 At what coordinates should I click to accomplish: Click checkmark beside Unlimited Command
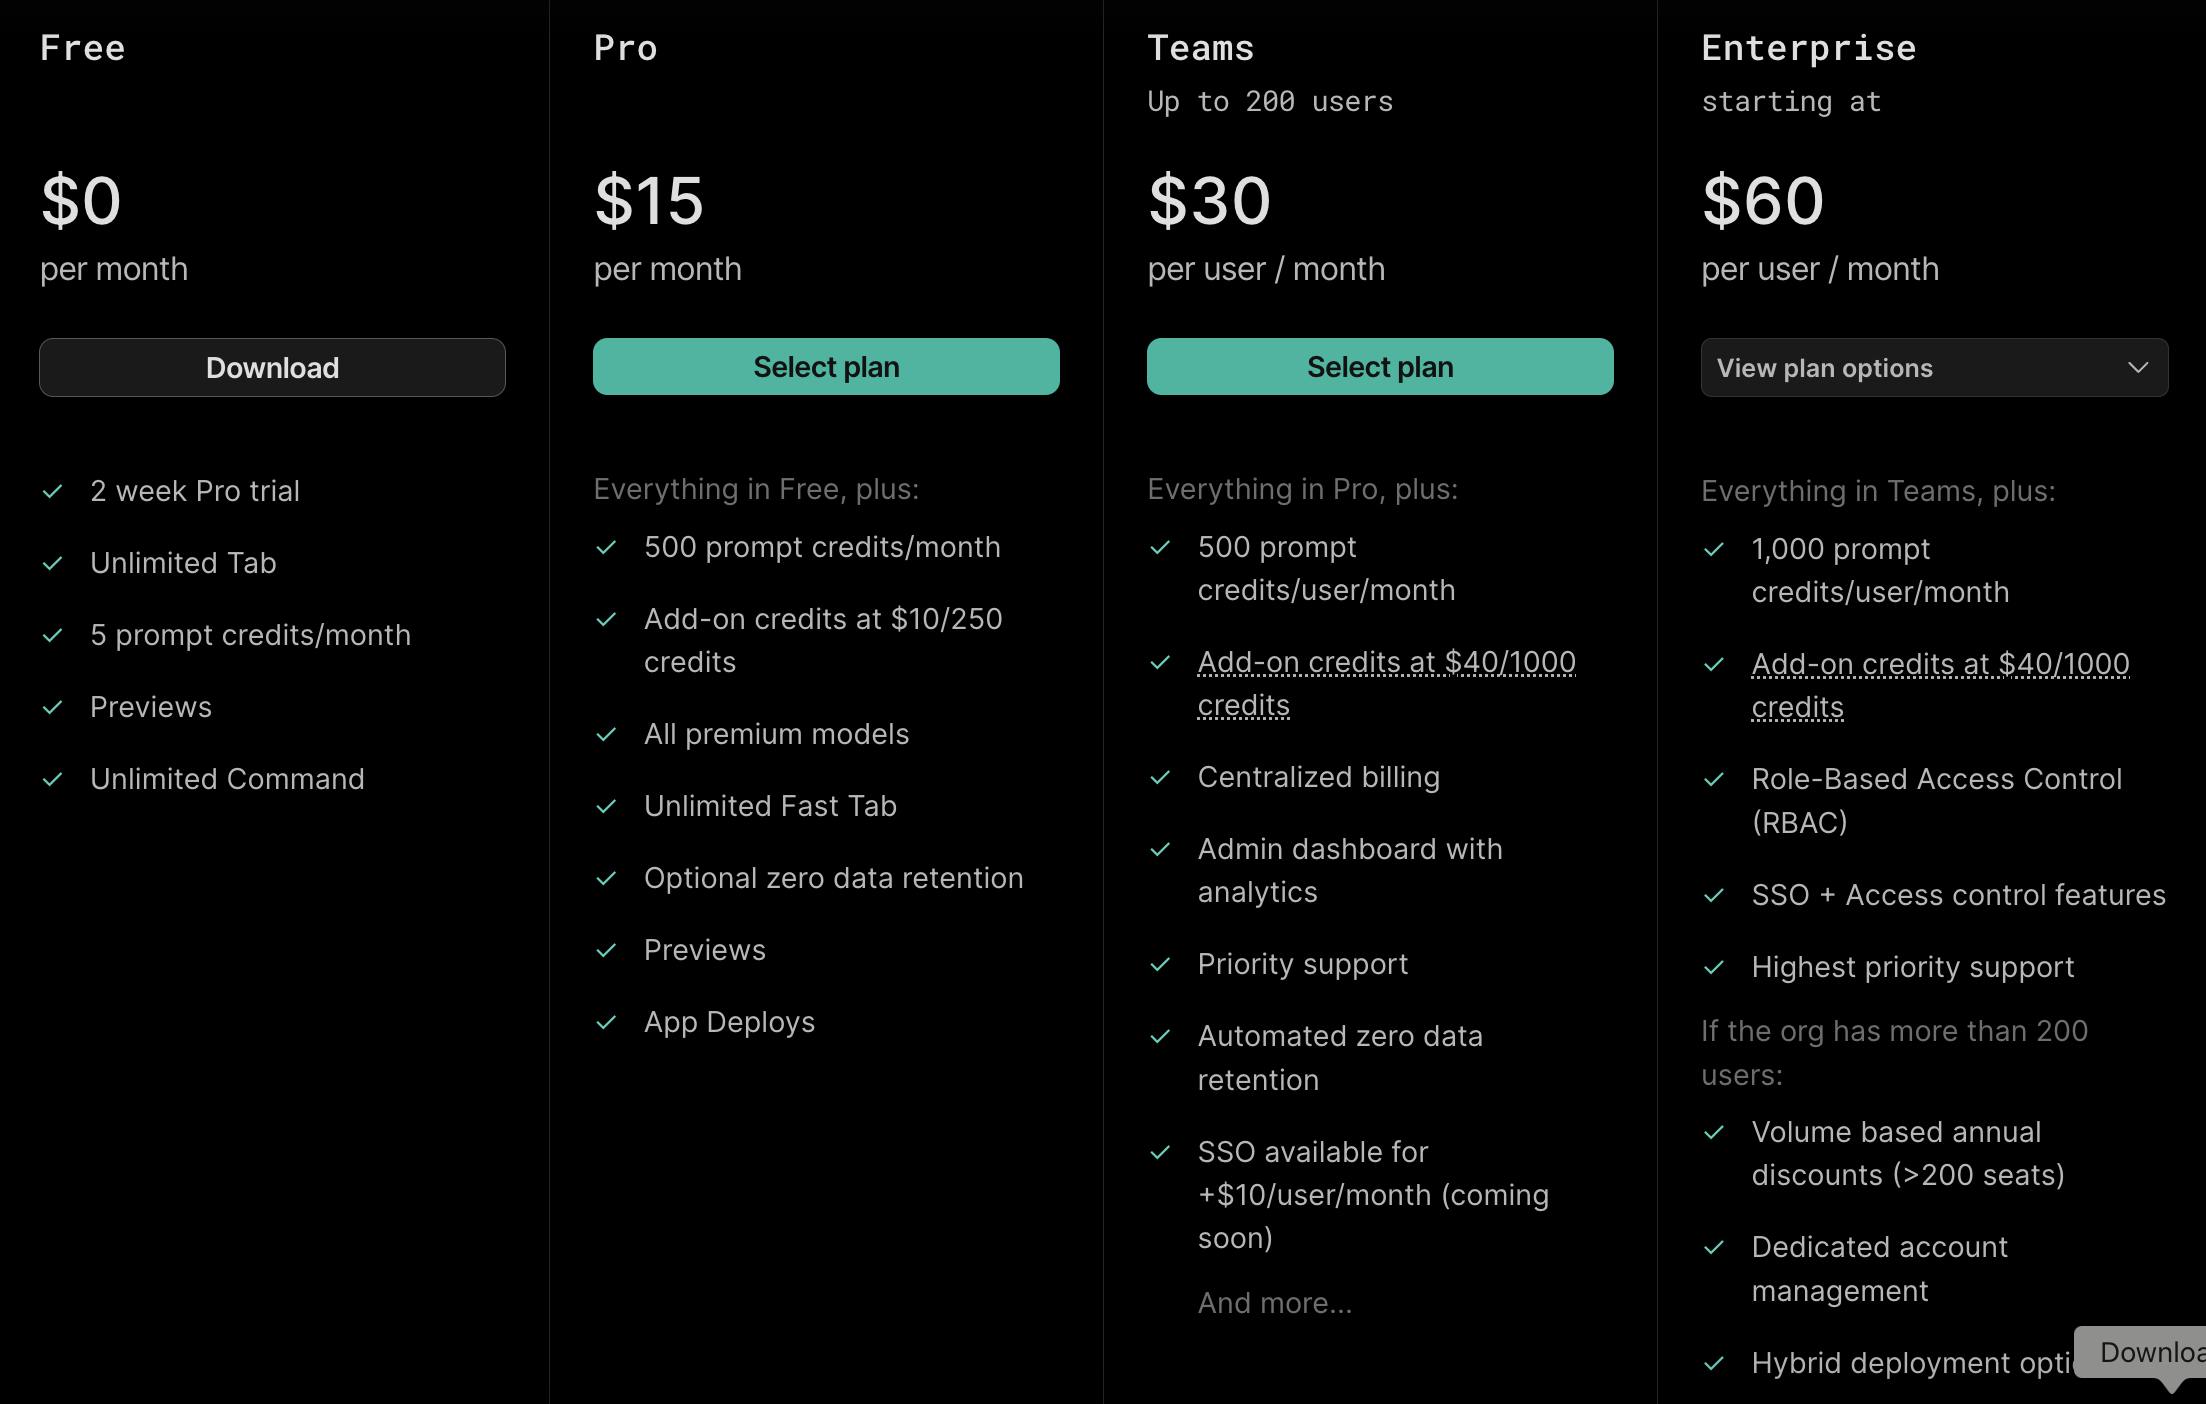[53, 779]
